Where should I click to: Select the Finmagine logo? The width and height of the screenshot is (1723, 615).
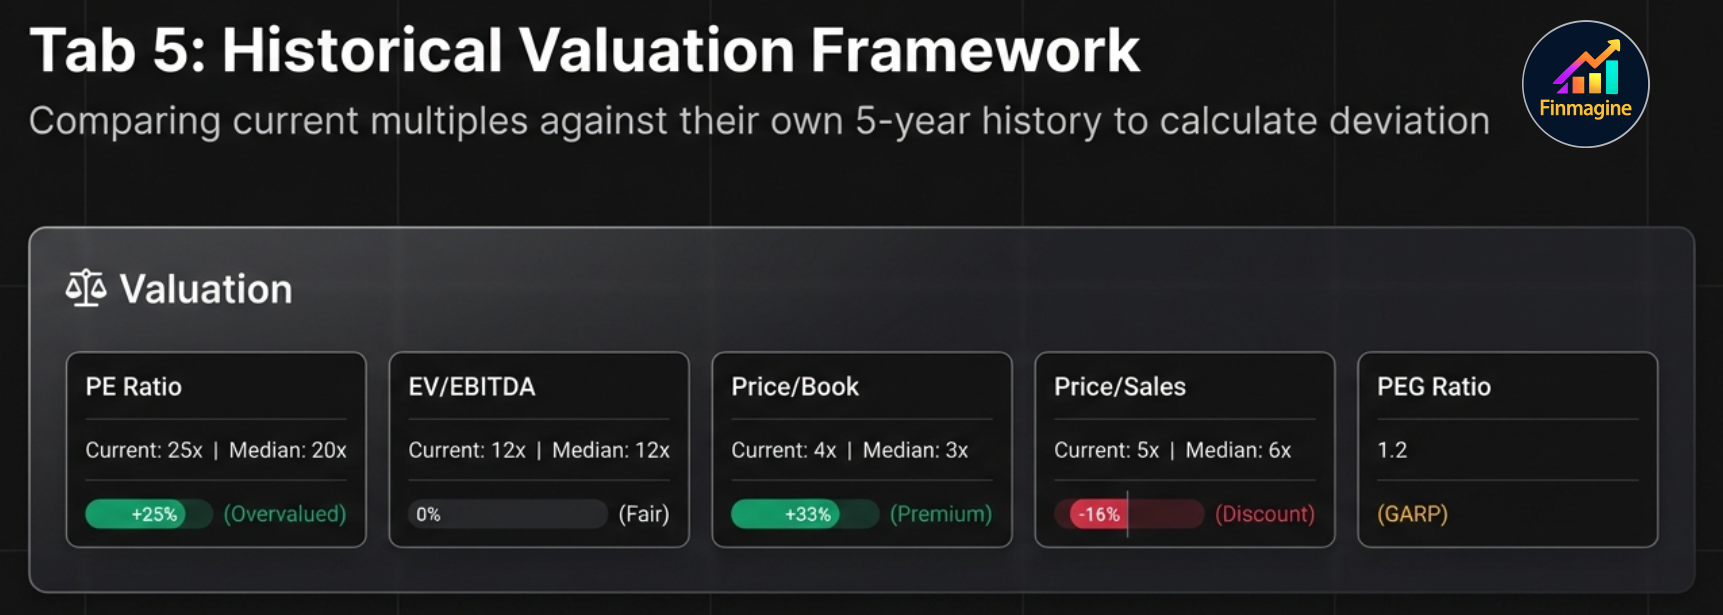point(1585,84)
